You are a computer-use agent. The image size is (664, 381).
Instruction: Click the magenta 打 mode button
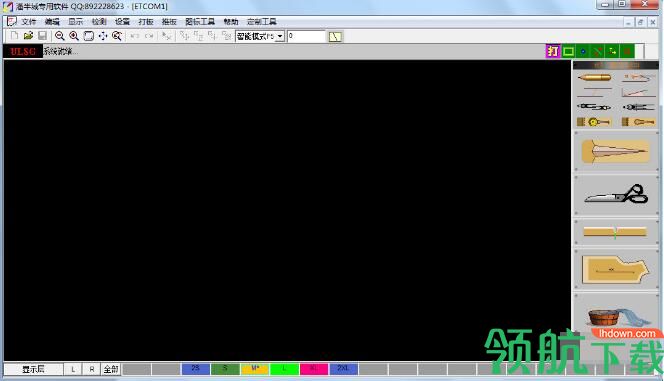click(x=553, y=52)
